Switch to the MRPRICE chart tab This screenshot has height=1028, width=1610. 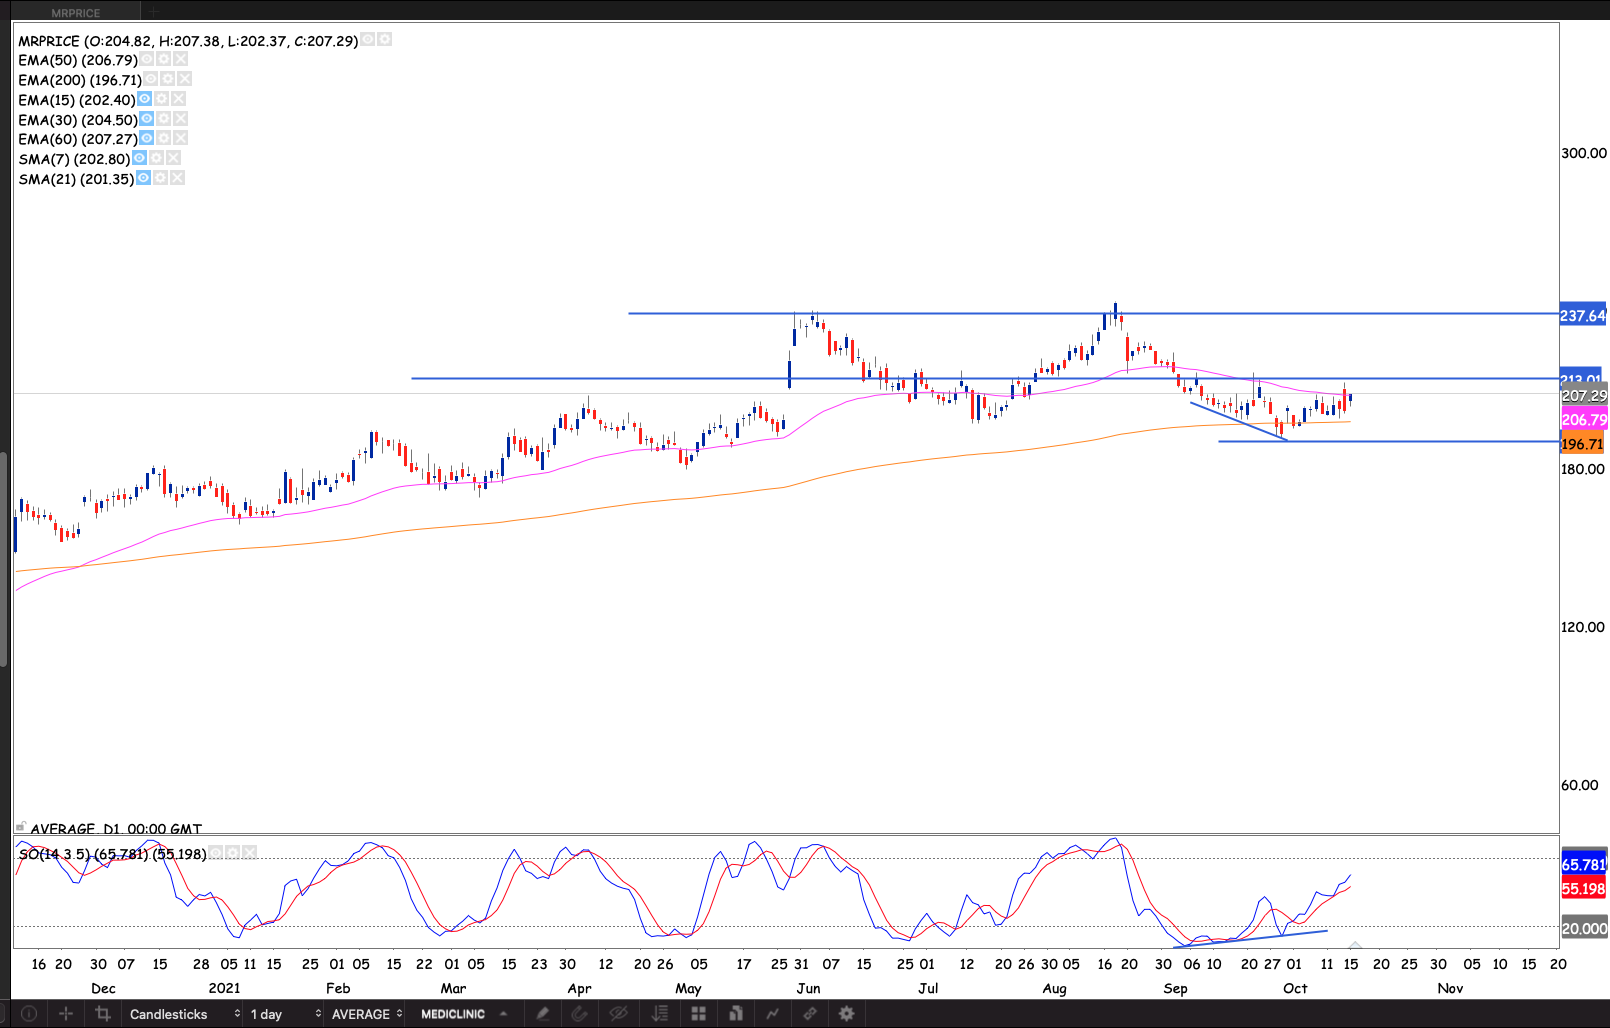coord(76,13)
